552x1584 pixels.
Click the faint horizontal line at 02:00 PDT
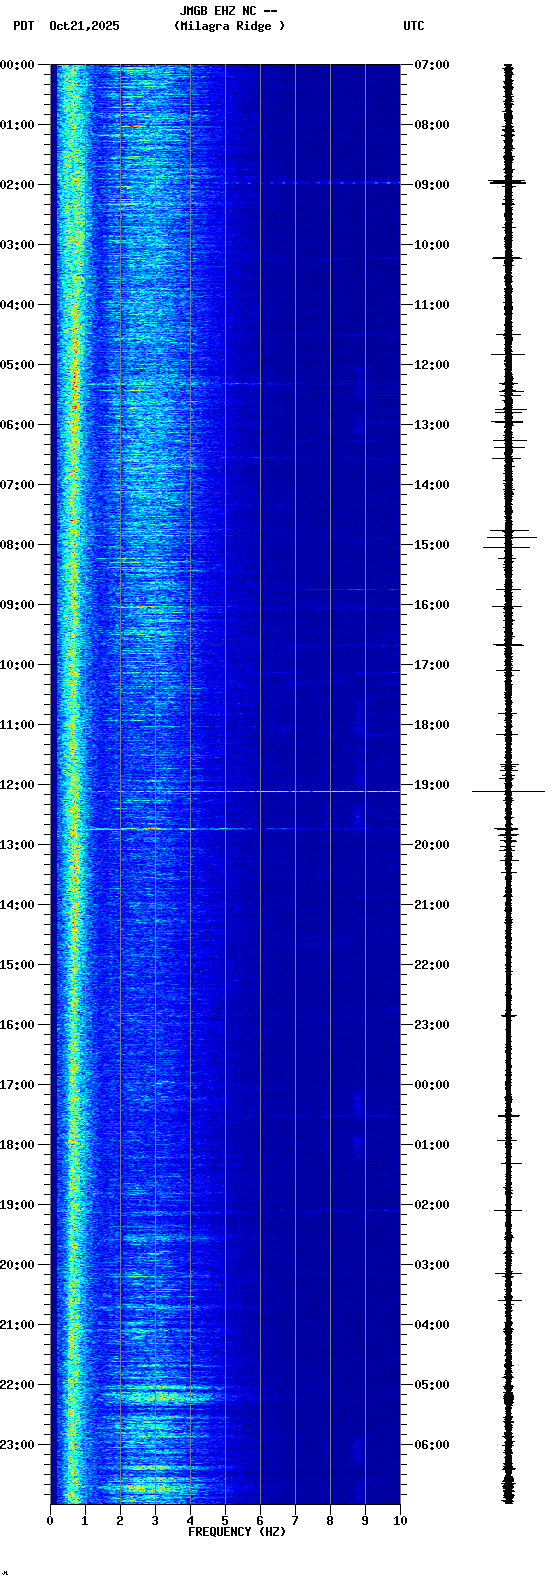(310, 183)
